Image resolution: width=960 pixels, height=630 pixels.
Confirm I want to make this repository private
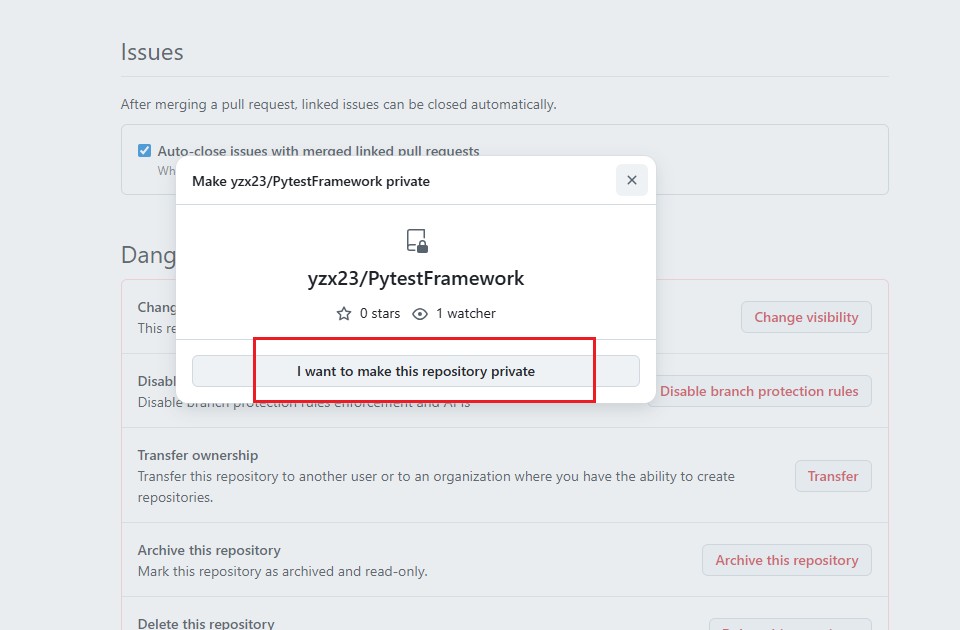(x=416, y=371)
